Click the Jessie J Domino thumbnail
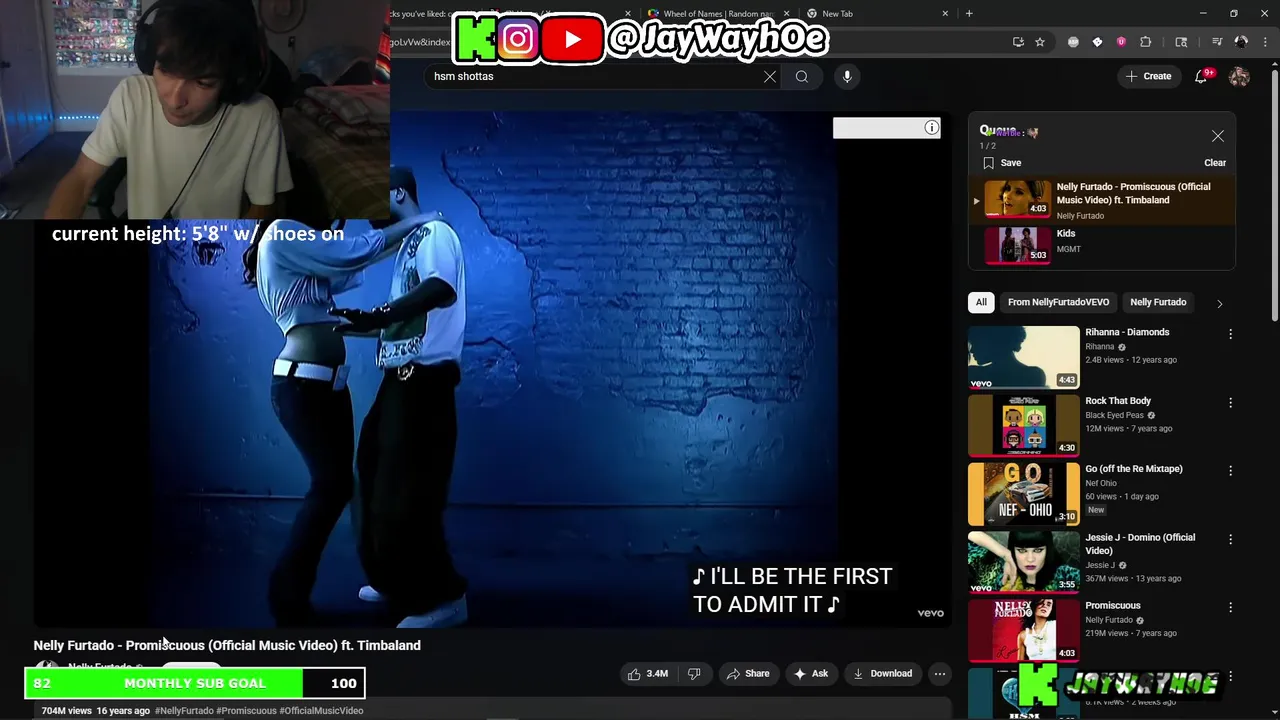The image size is (1280, 720). tap(1023, 562)
